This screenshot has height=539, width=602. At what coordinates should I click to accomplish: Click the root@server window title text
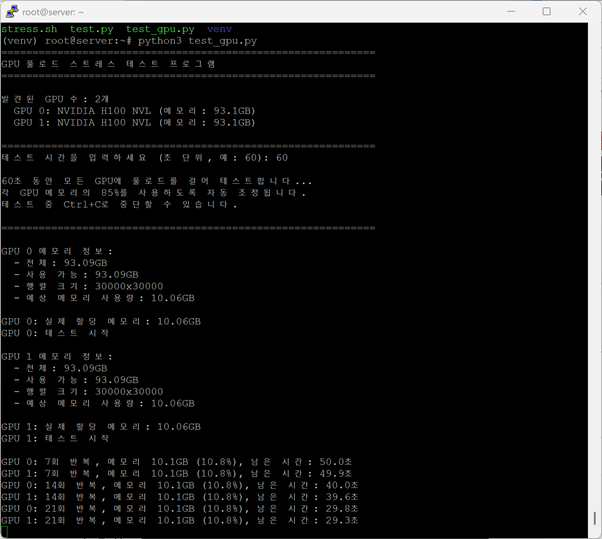(x=54, y=11)
